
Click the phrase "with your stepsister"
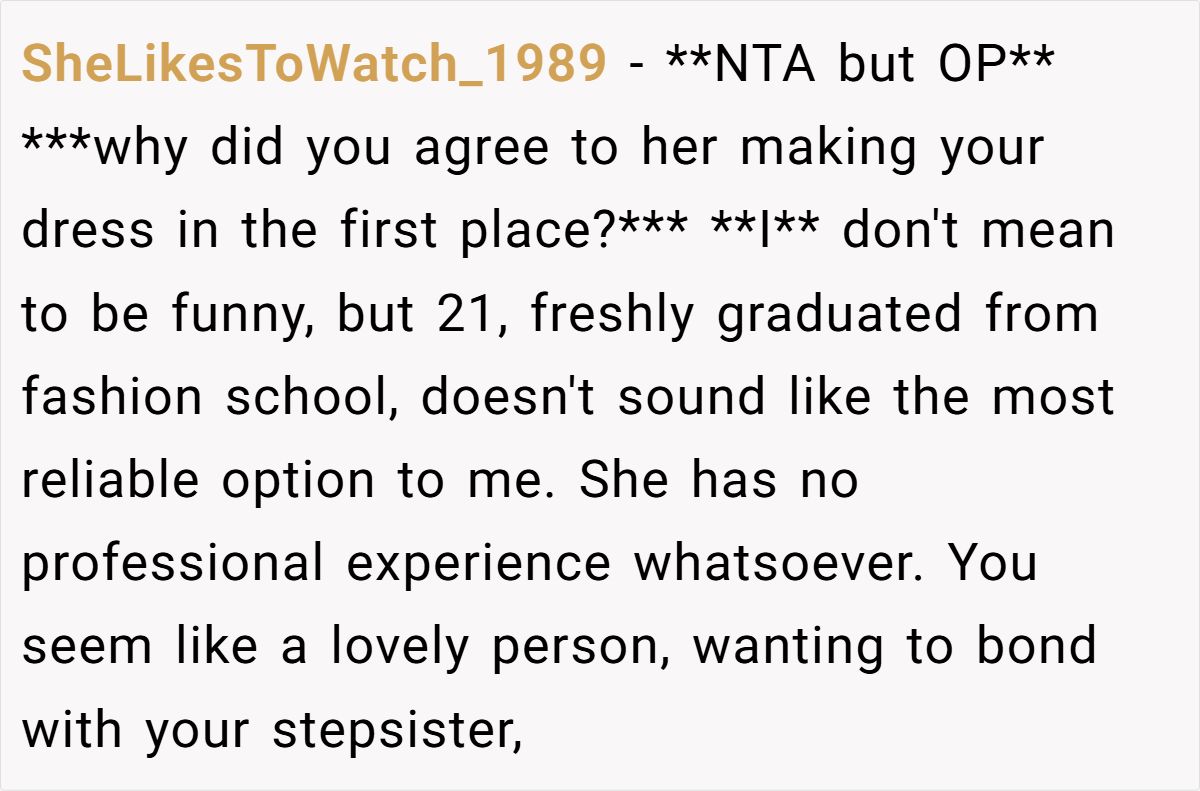(x=272, y=730)
